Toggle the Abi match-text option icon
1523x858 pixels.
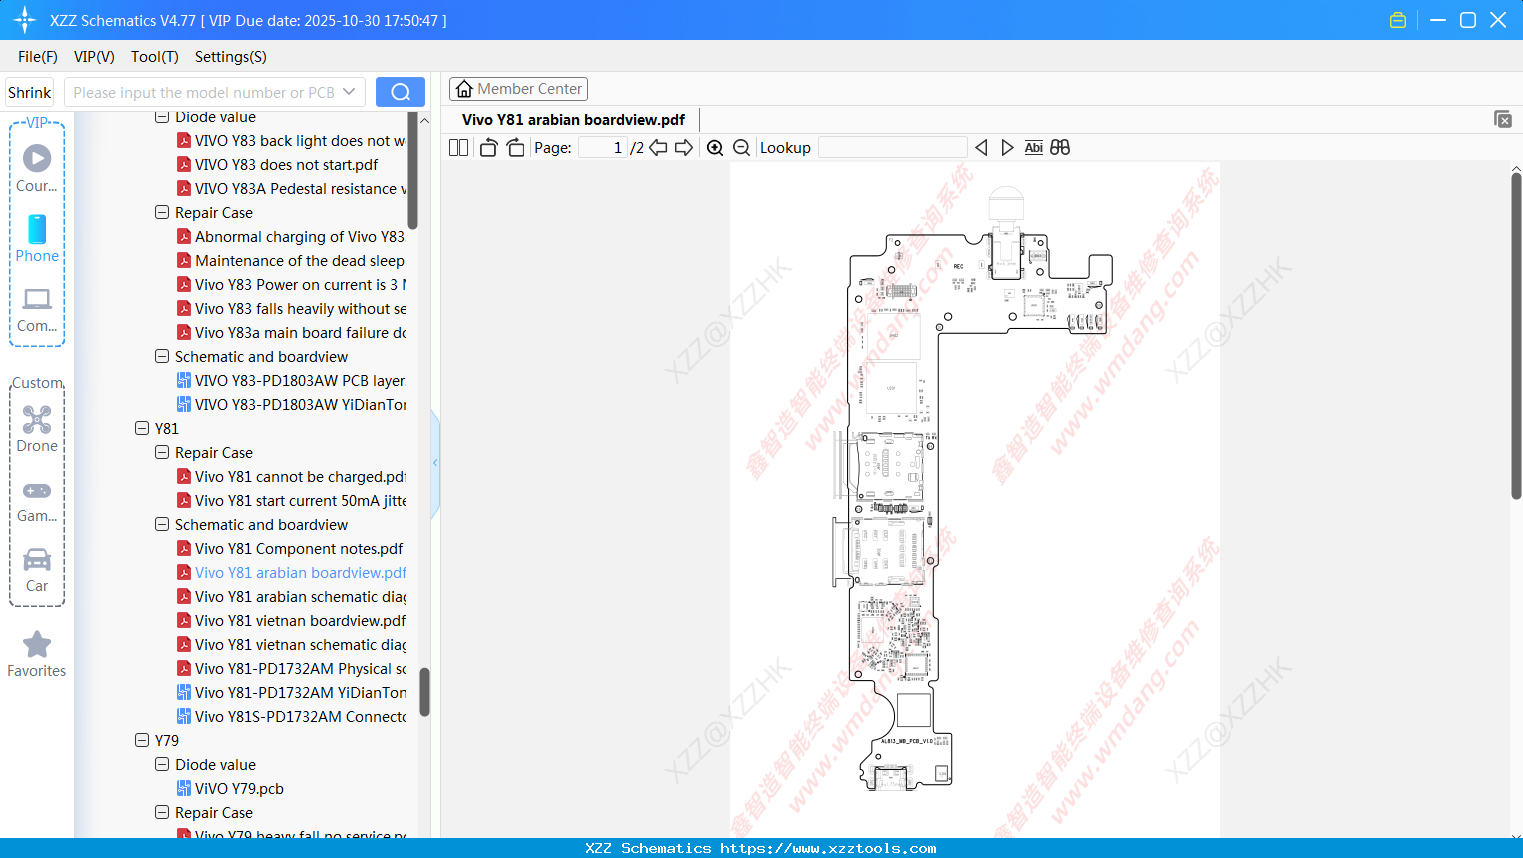[1034, 148]
